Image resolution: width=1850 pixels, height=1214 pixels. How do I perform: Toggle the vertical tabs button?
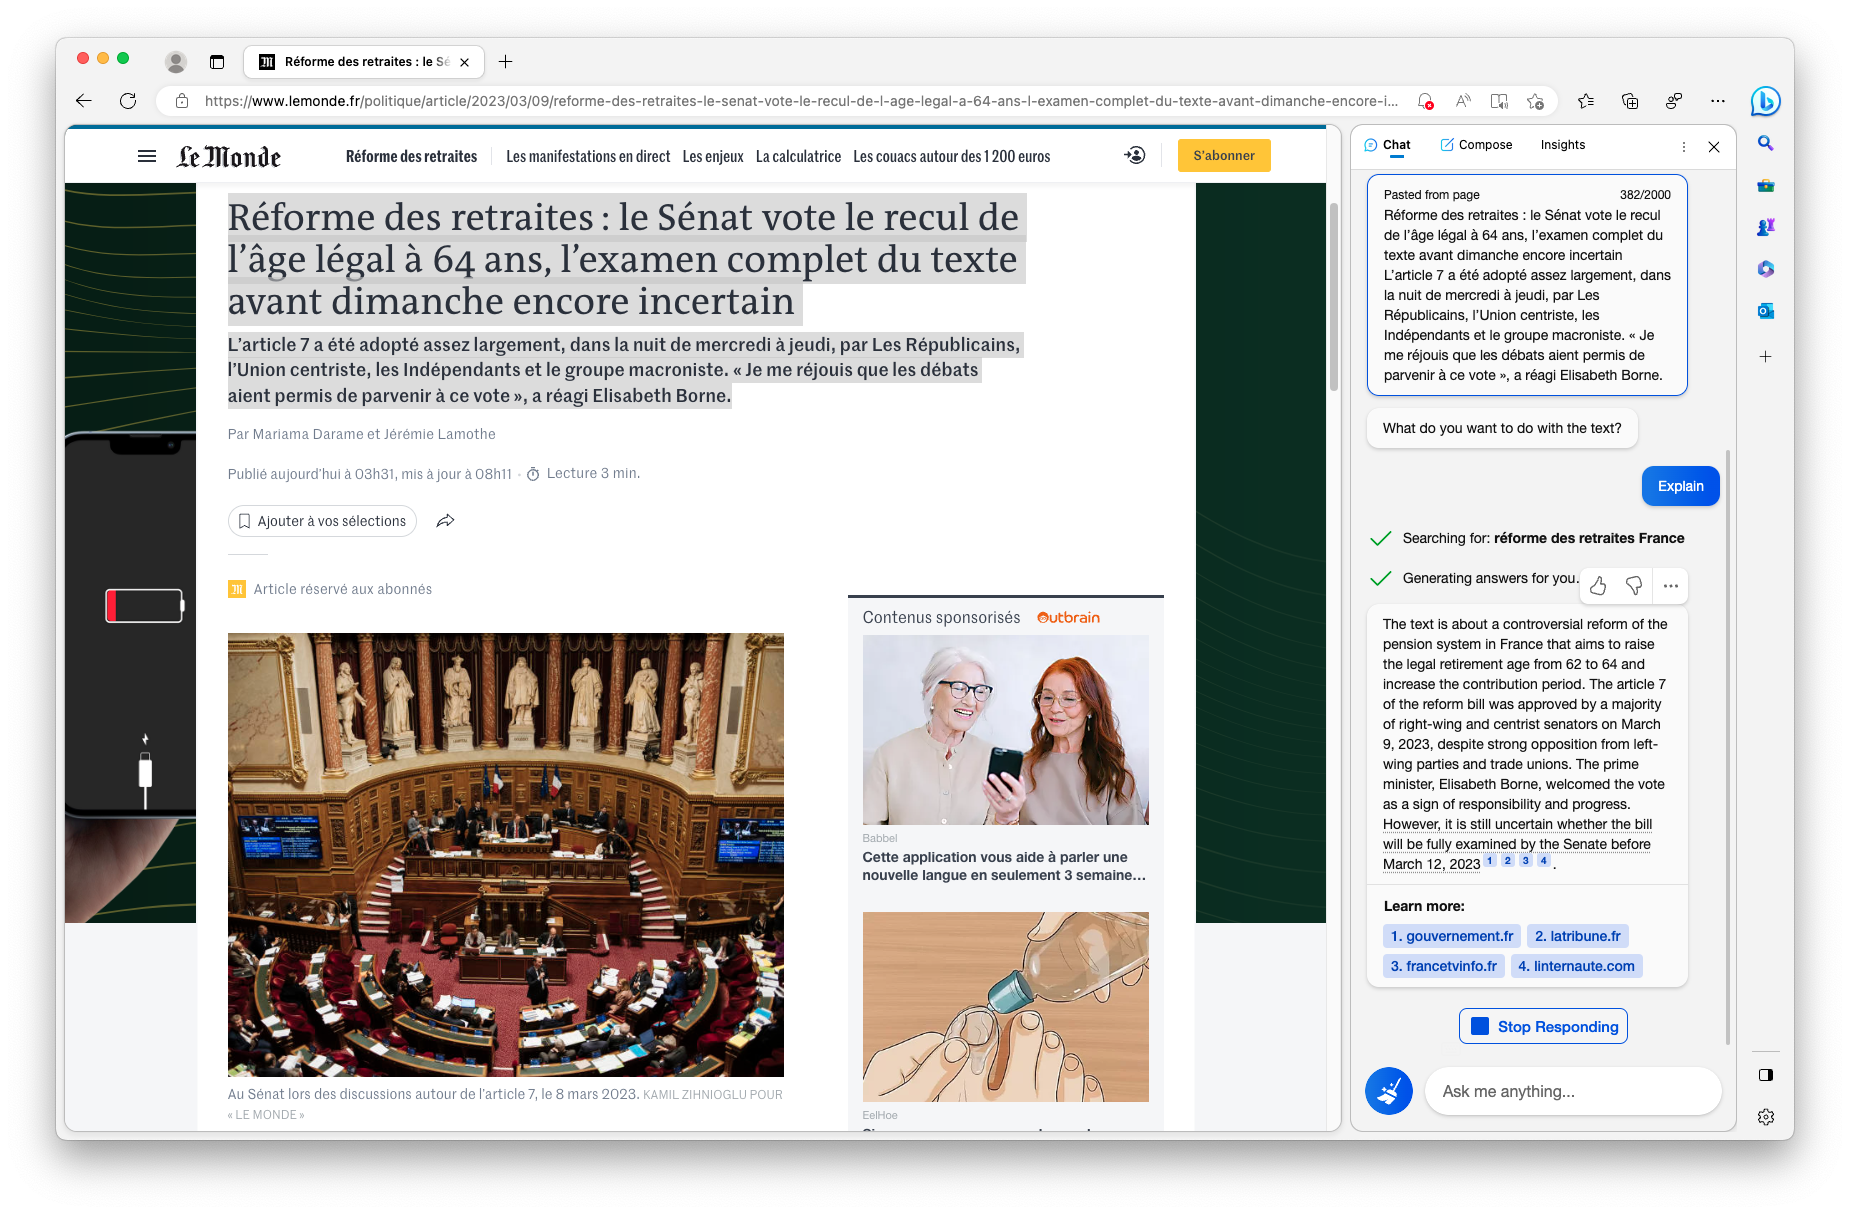click(x=217, y=62)
